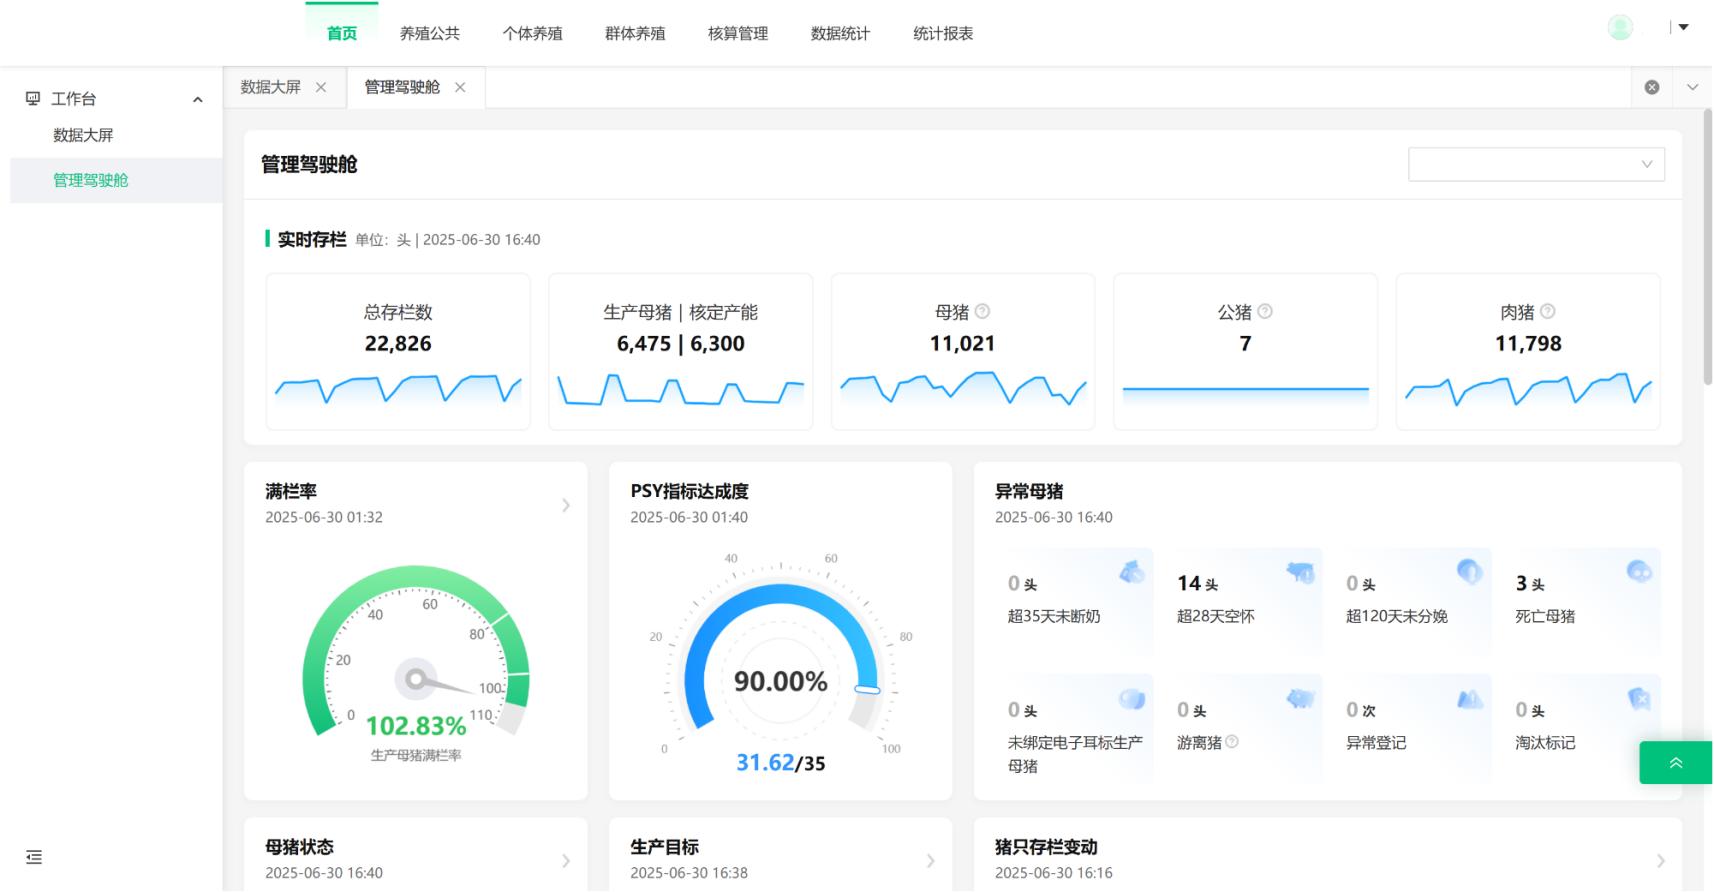Click the 工作台 monitor icon
The width and height of the screenshot is (1714, 892).
coord(33,98)
